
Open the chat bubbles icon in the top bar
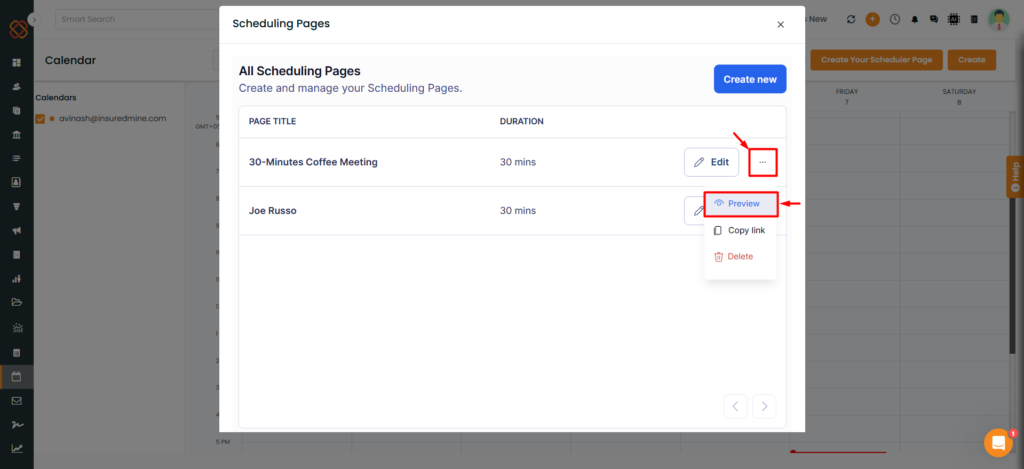pos(934,20)
